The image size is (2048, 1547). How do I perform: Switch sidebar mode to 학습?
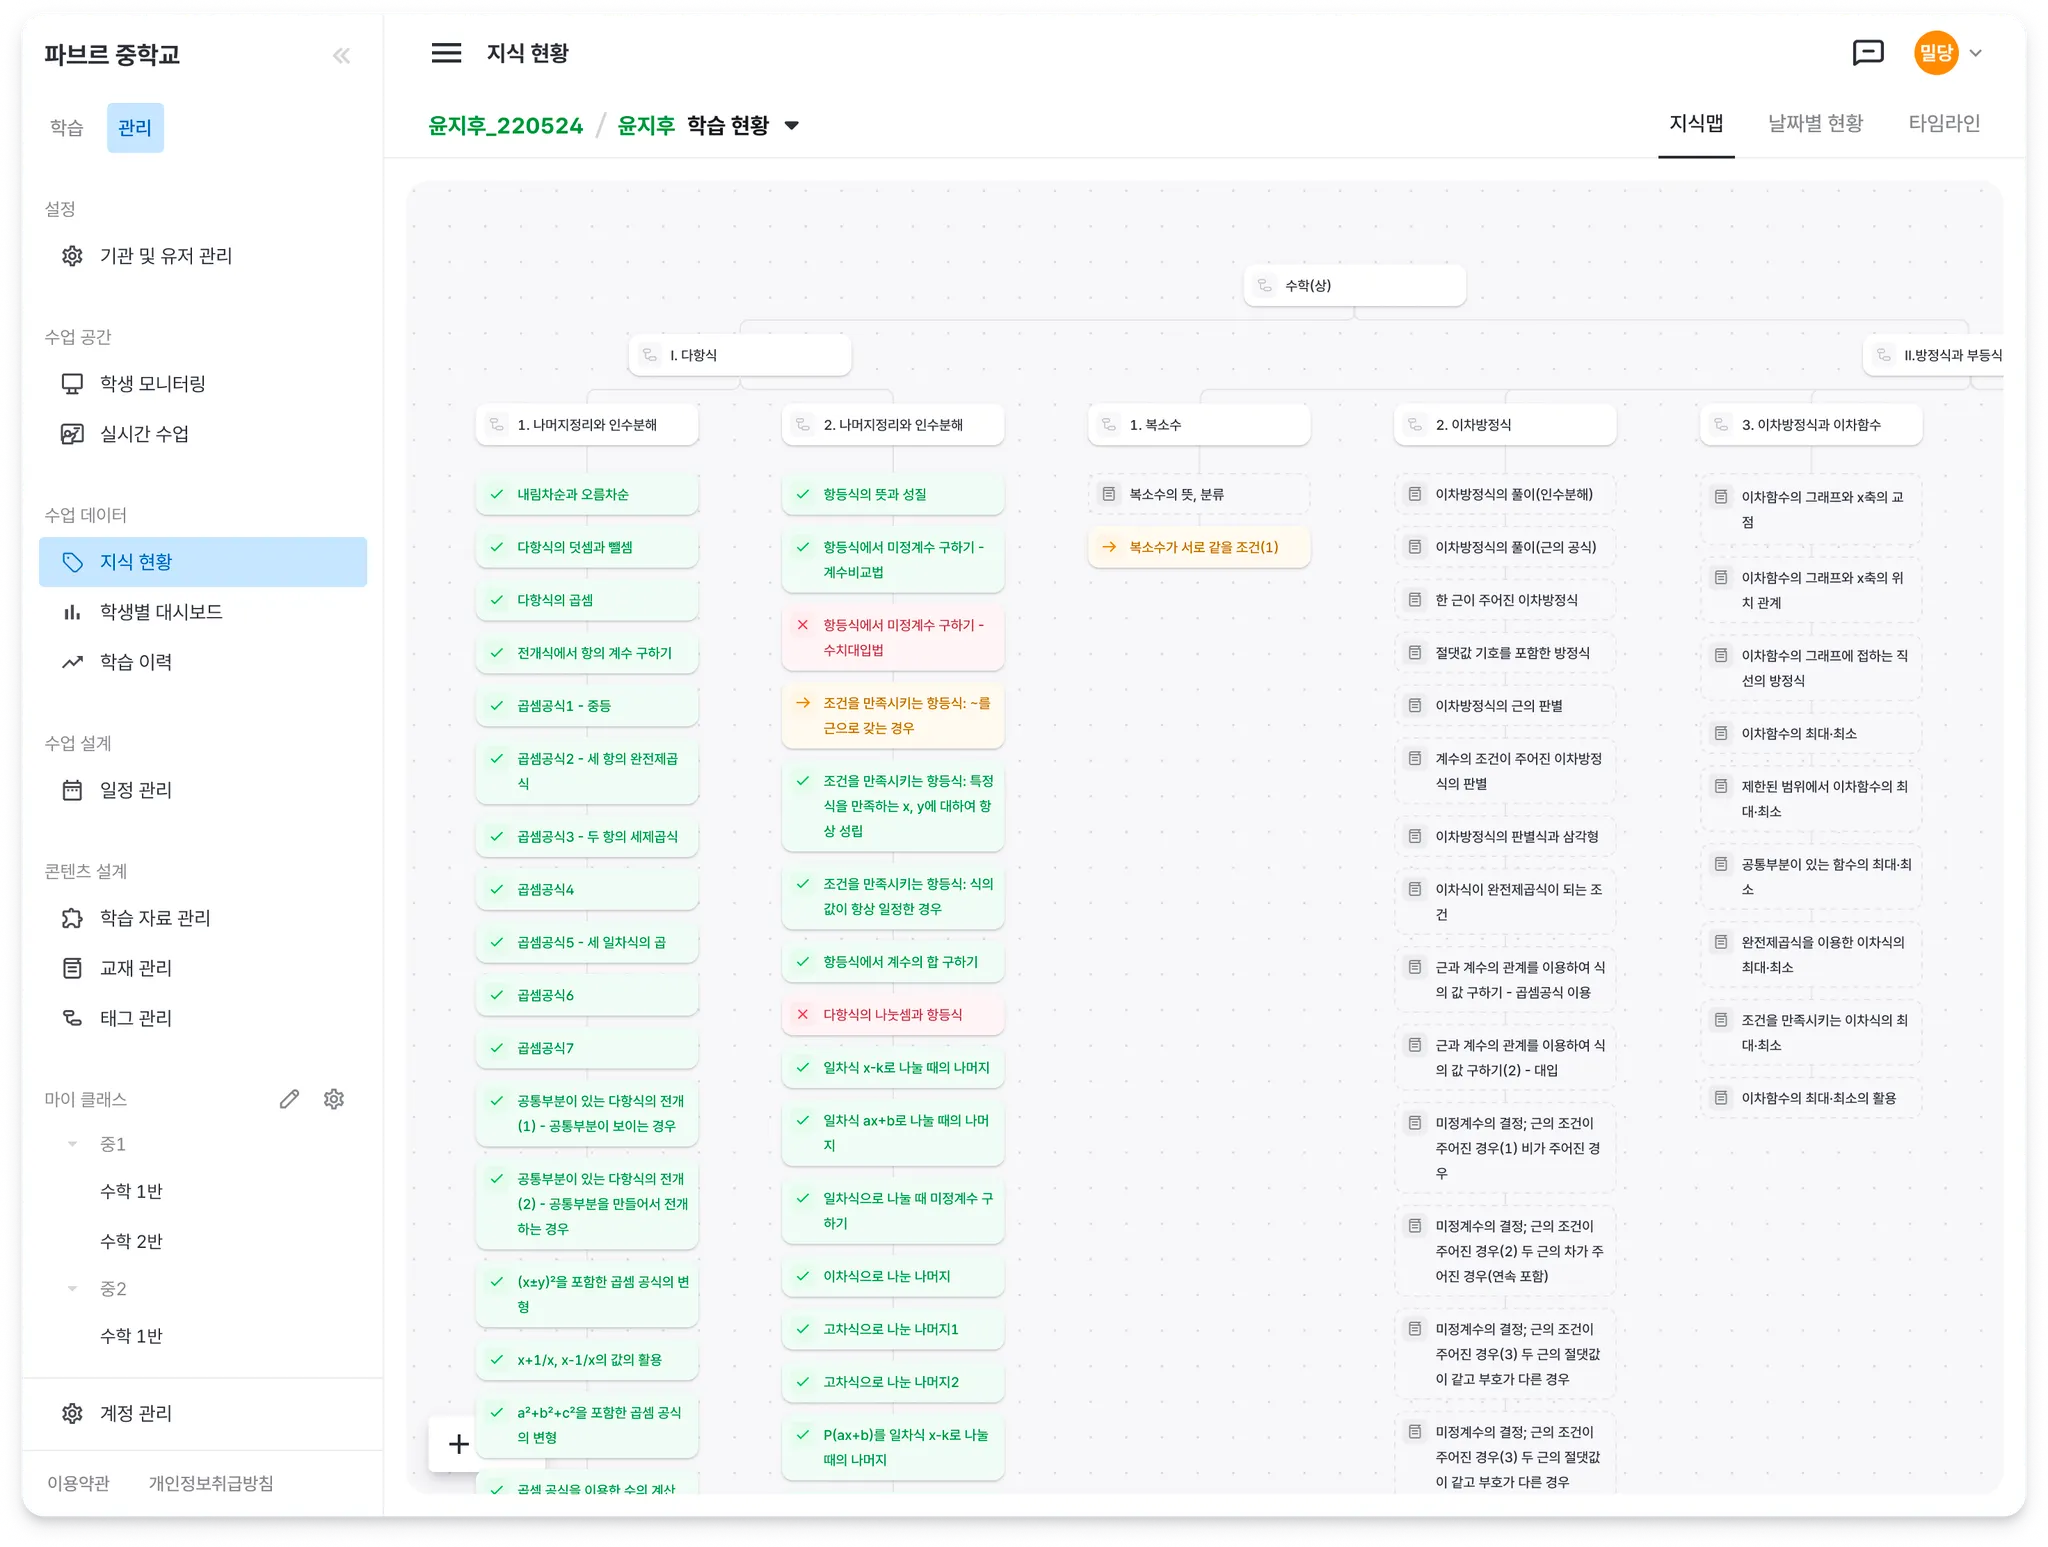click(67, 128)
